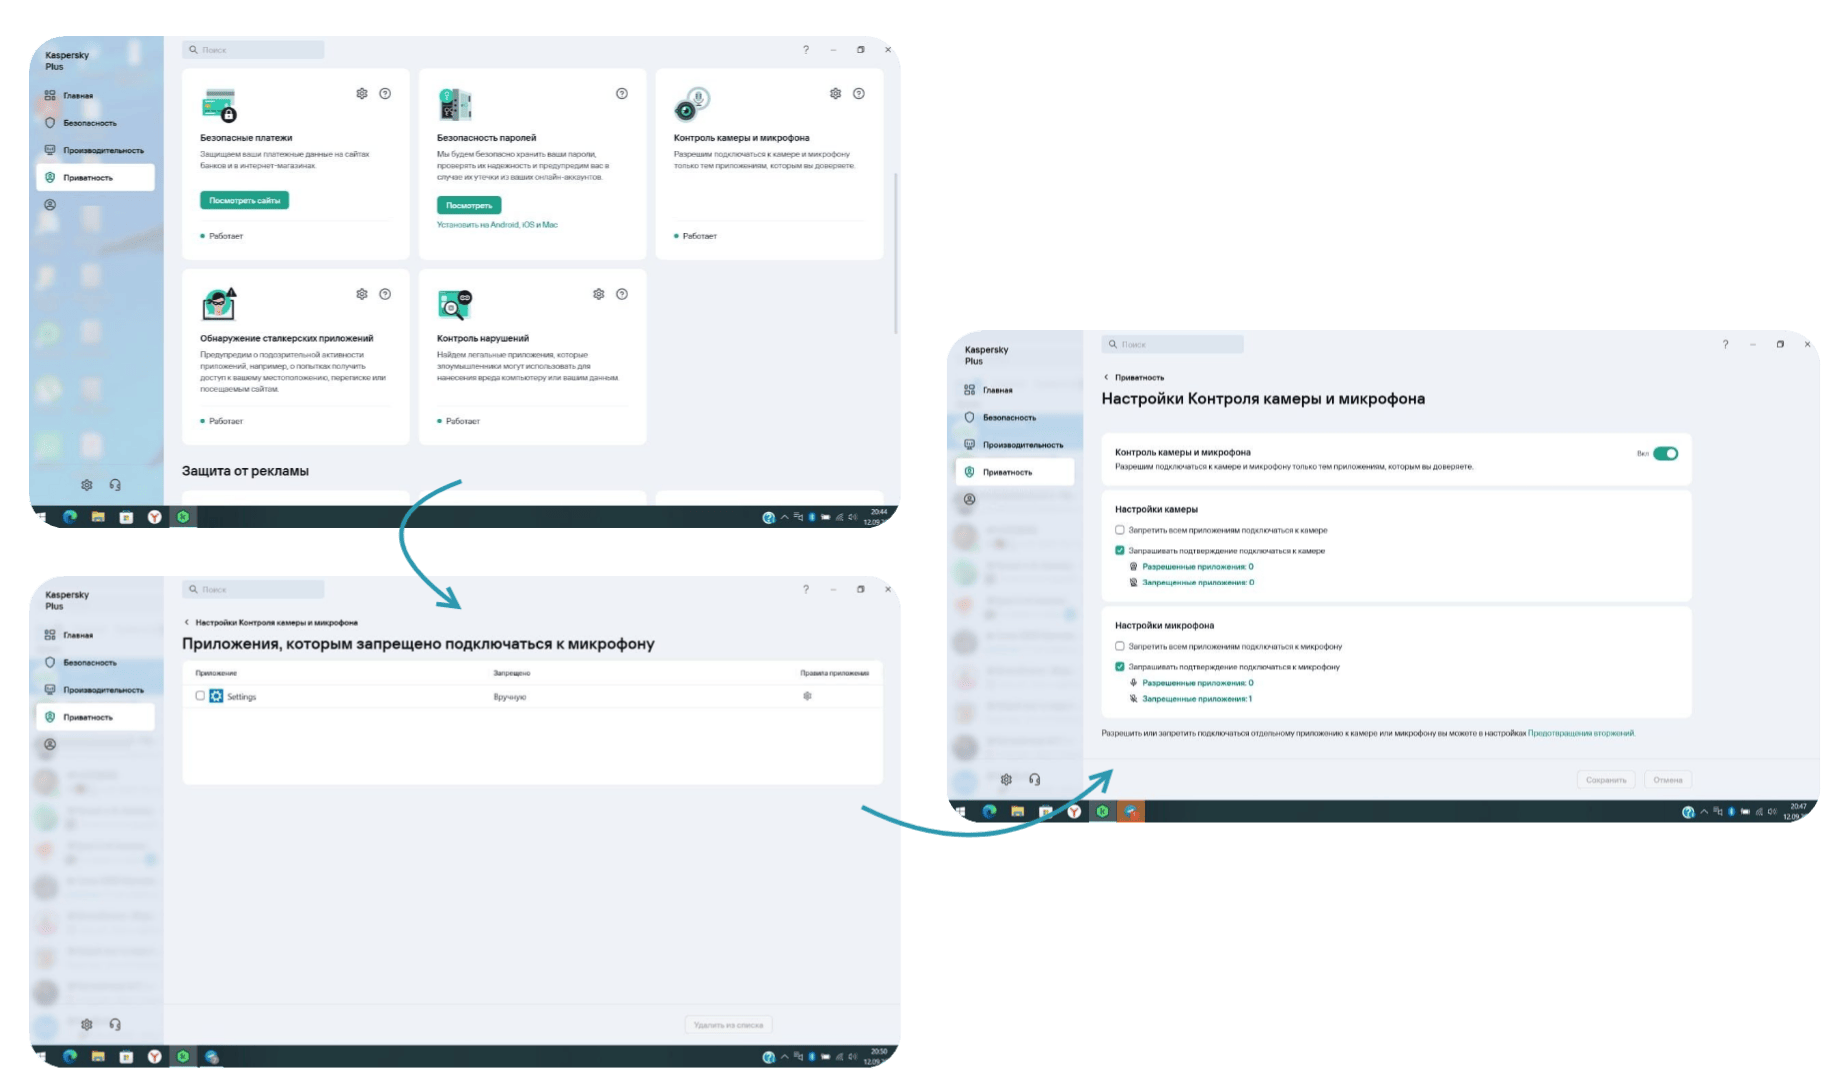Screen dimensions: 1836x1080
Task: Sort the blocked apps list by Запрещено column
Action: pos(512,673)
